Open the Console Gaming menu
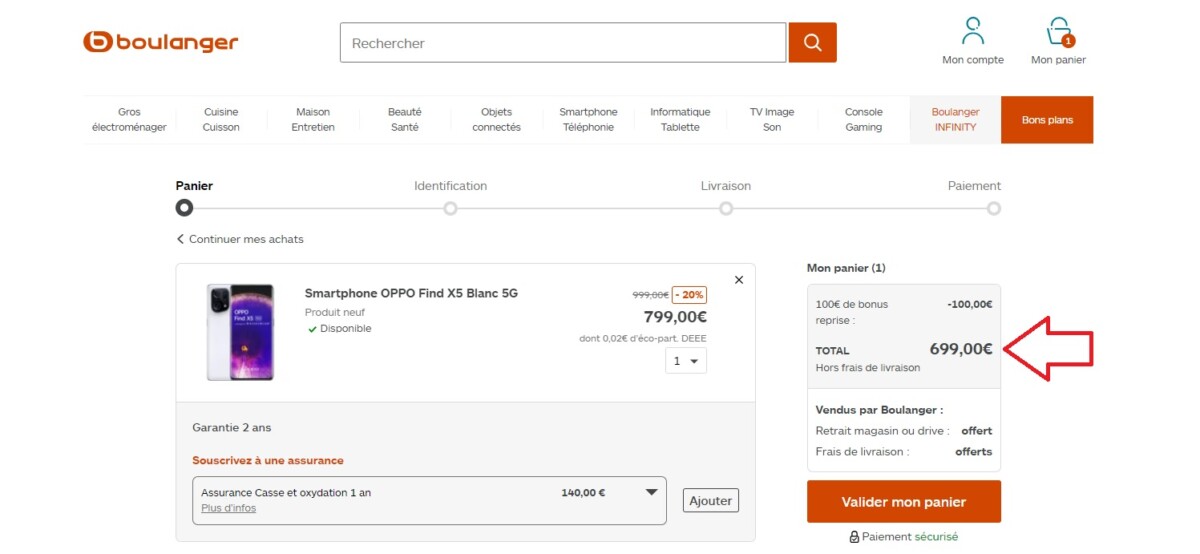1200x554 pixels. pos(864,120)
